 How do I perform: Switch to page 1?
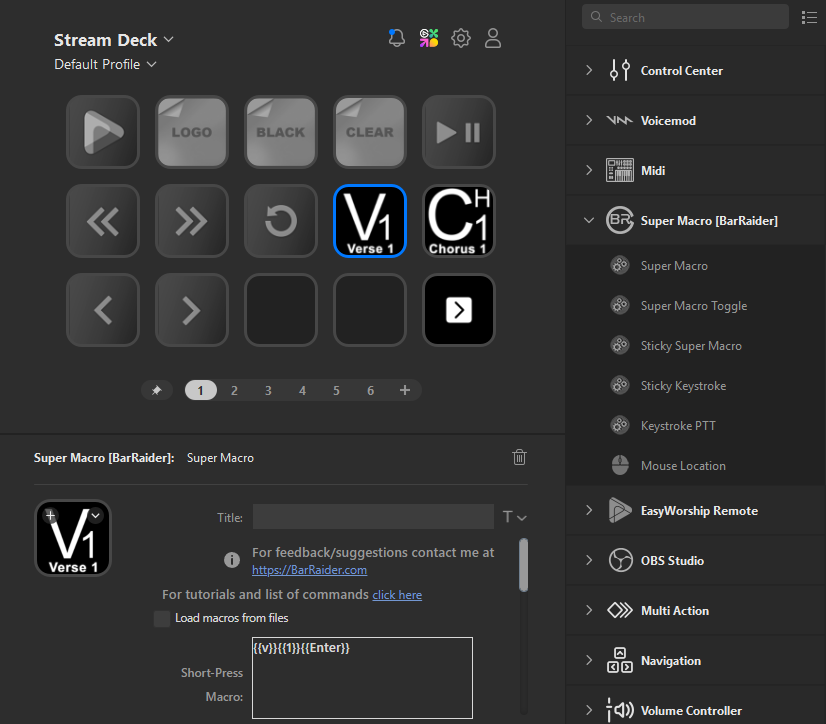click(201, 390)
